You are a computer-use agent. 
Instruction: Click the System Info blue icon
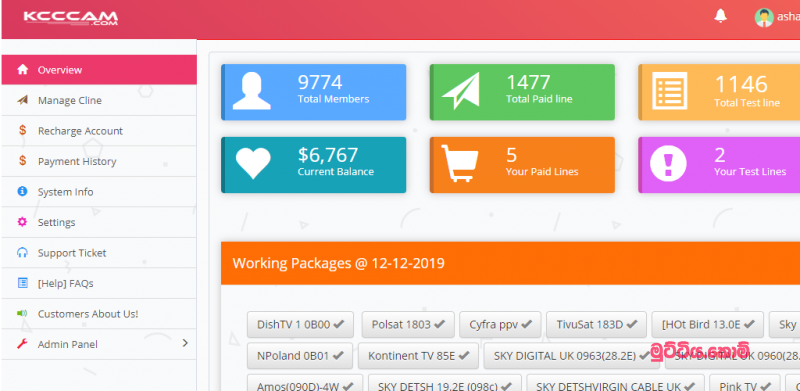[22, 191]
